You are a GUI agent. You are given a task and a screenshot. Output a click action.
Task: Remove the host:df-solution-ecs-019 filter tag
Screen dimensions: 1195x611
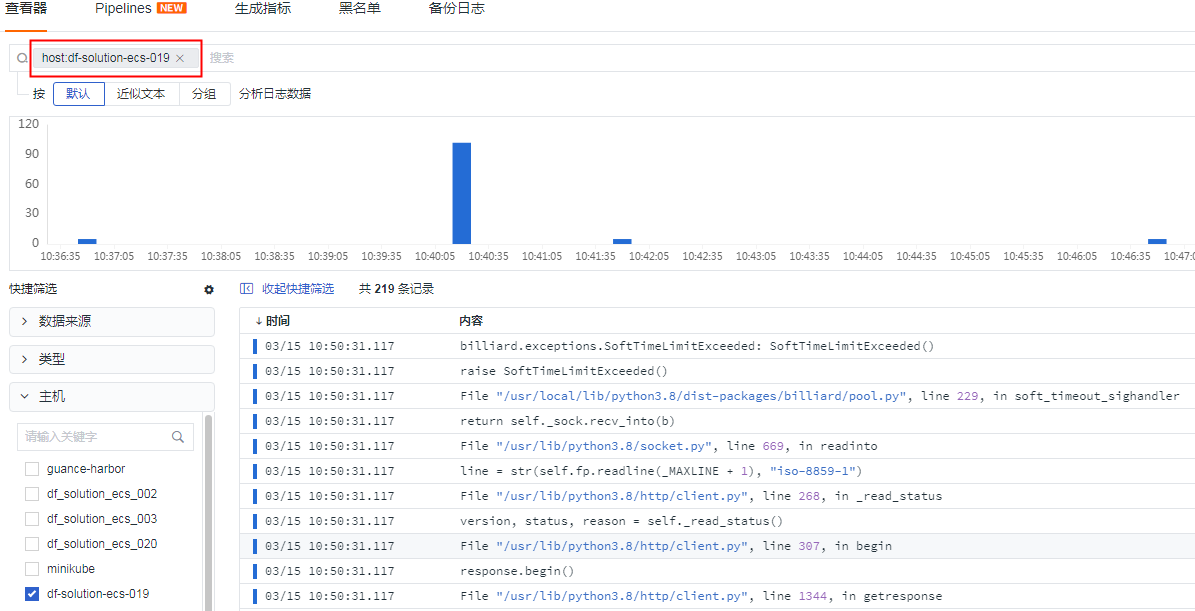pyautogui.click(x=180, y=58)
